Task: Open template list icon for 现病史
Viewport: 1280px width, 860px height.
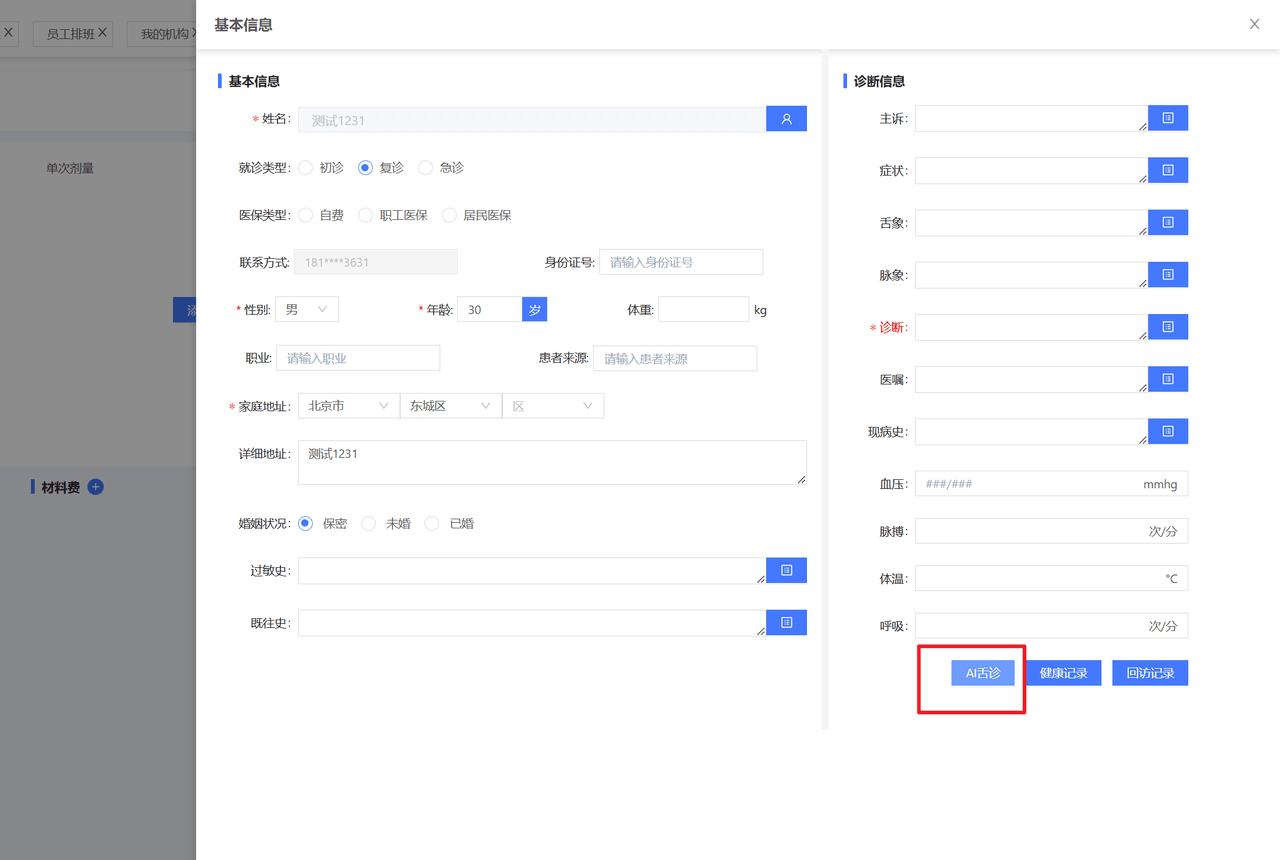Action: click(1168, 431)
